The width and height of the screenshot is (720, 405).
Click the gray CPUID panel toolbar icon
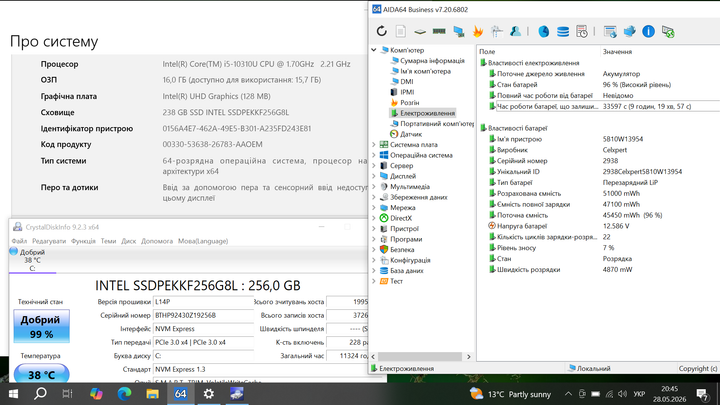pos(496,31)
